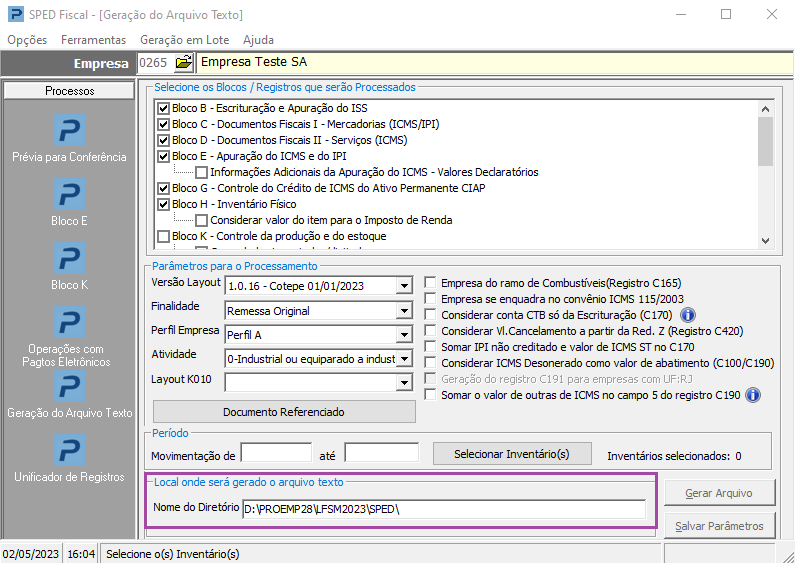Uncheck Bloco H - Inventário Físico
Image resolution: width=795 pixels, height=563 pixels.
pyautogui.click(x=163, y=204)
